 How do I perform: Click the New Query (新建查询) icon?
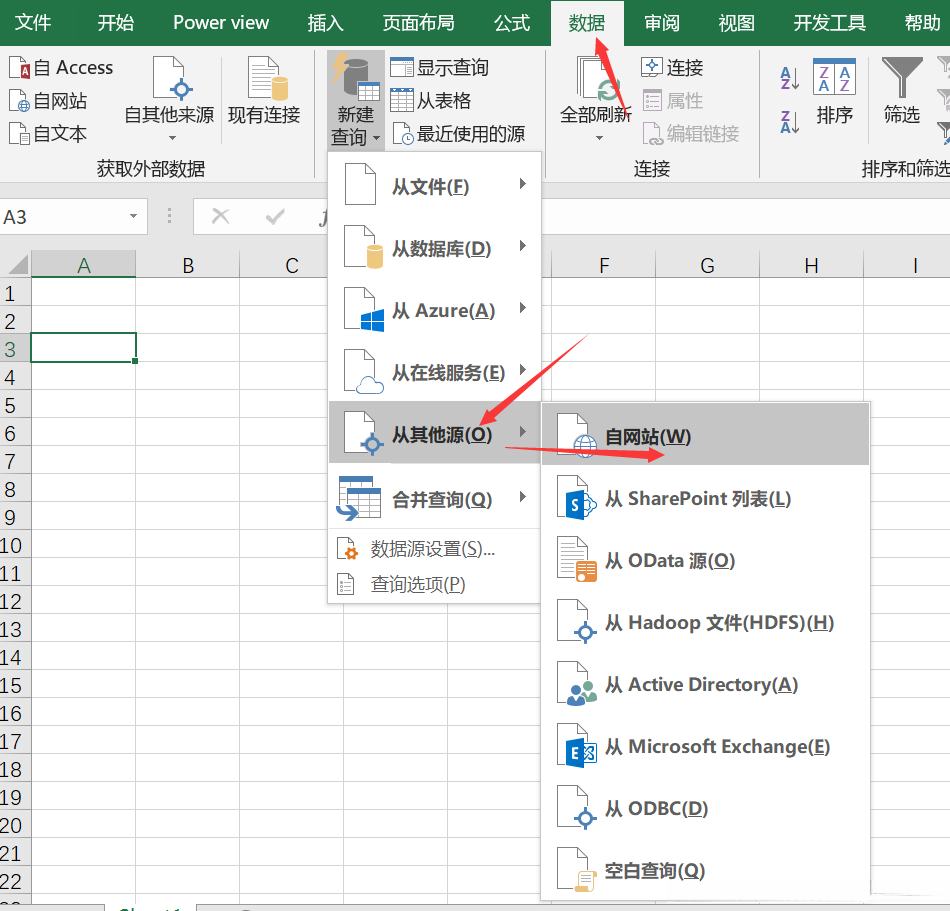(x=356, y=78)
